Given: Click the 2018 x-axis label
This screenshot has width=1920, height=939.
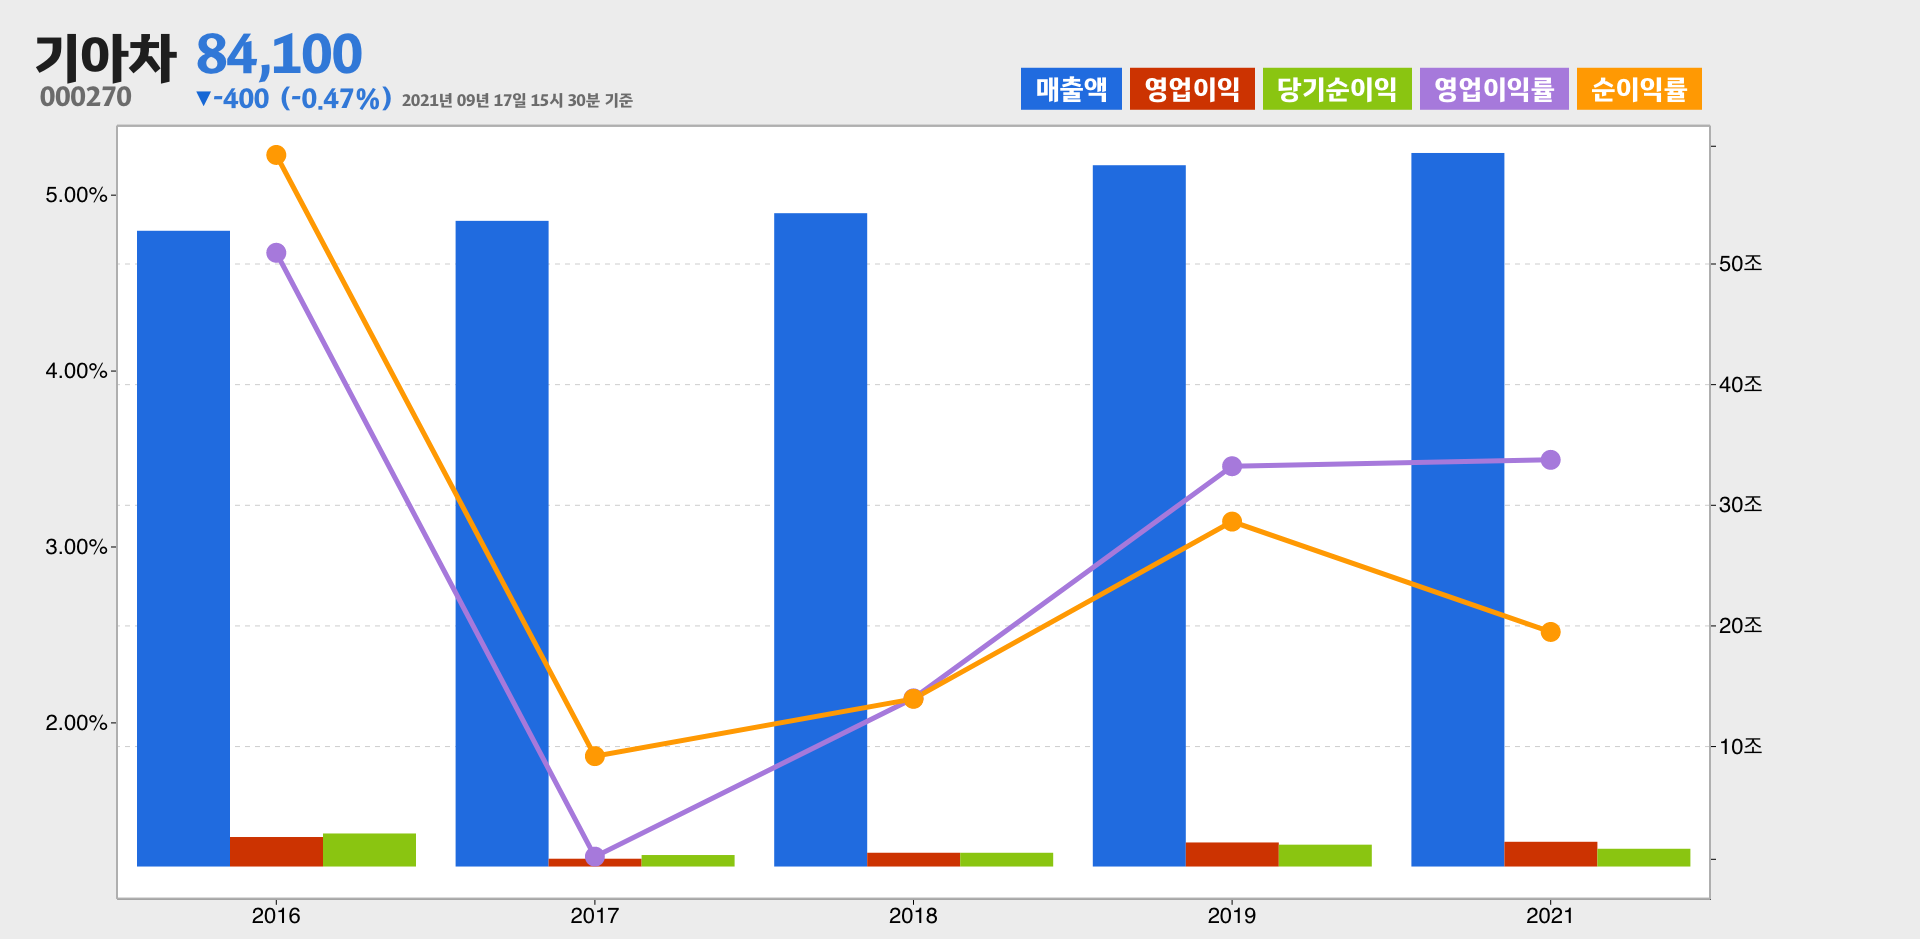Looking at the screenshot, I should click(913, 915).
